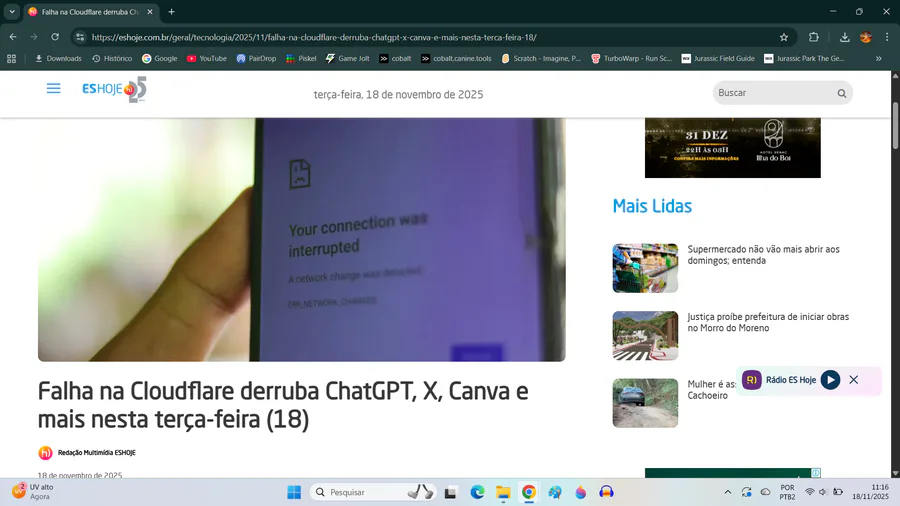Open the Jurassic Park The Ge... bookmark

click(804, 59)
